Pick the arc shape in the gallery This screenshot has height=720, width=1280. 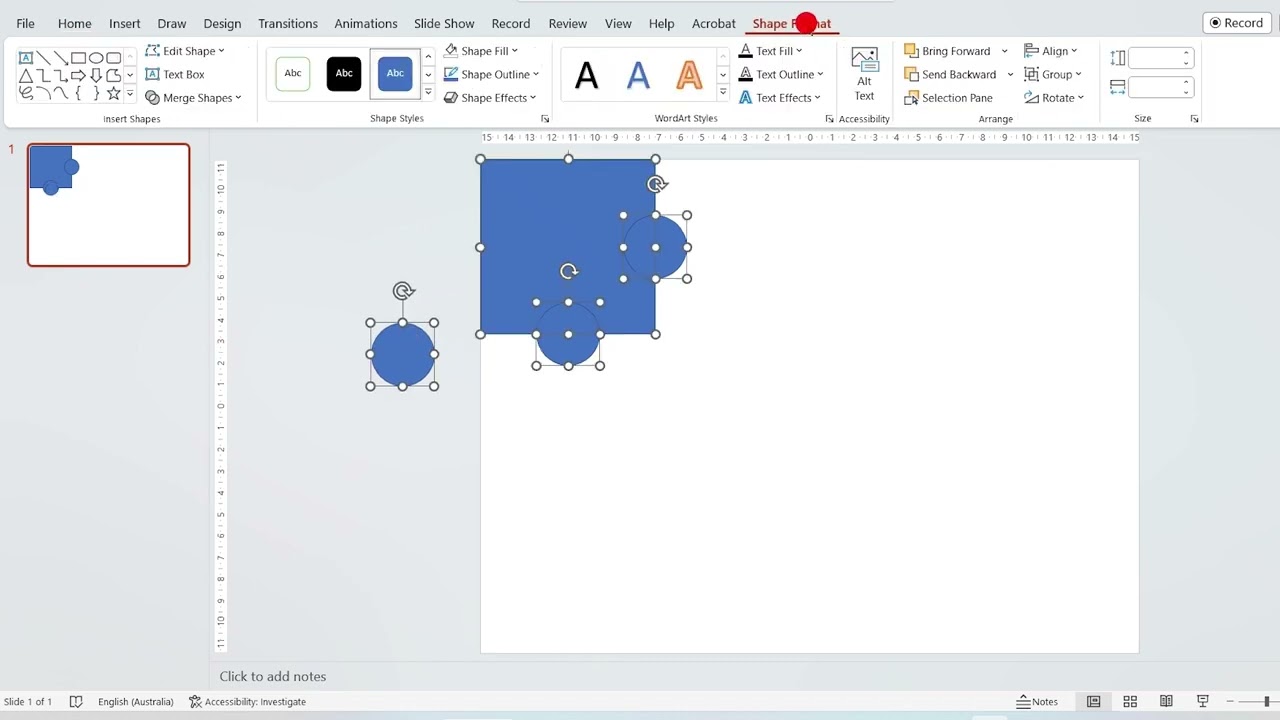coord(43,93)
